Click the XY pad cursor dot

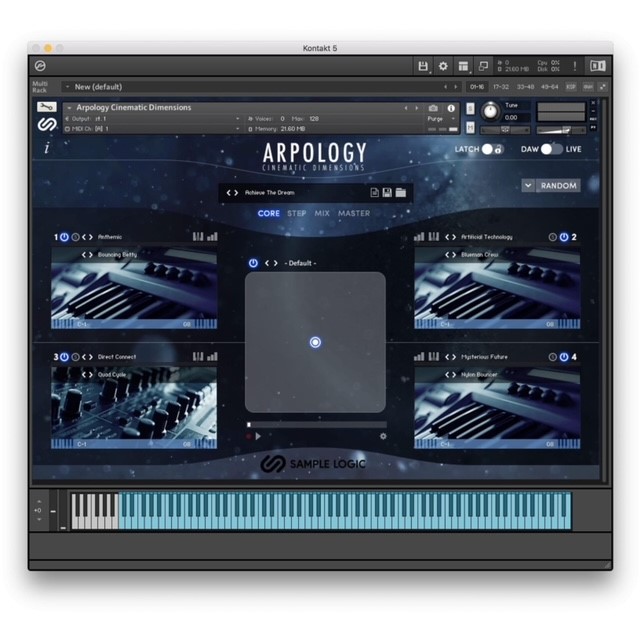315,342
